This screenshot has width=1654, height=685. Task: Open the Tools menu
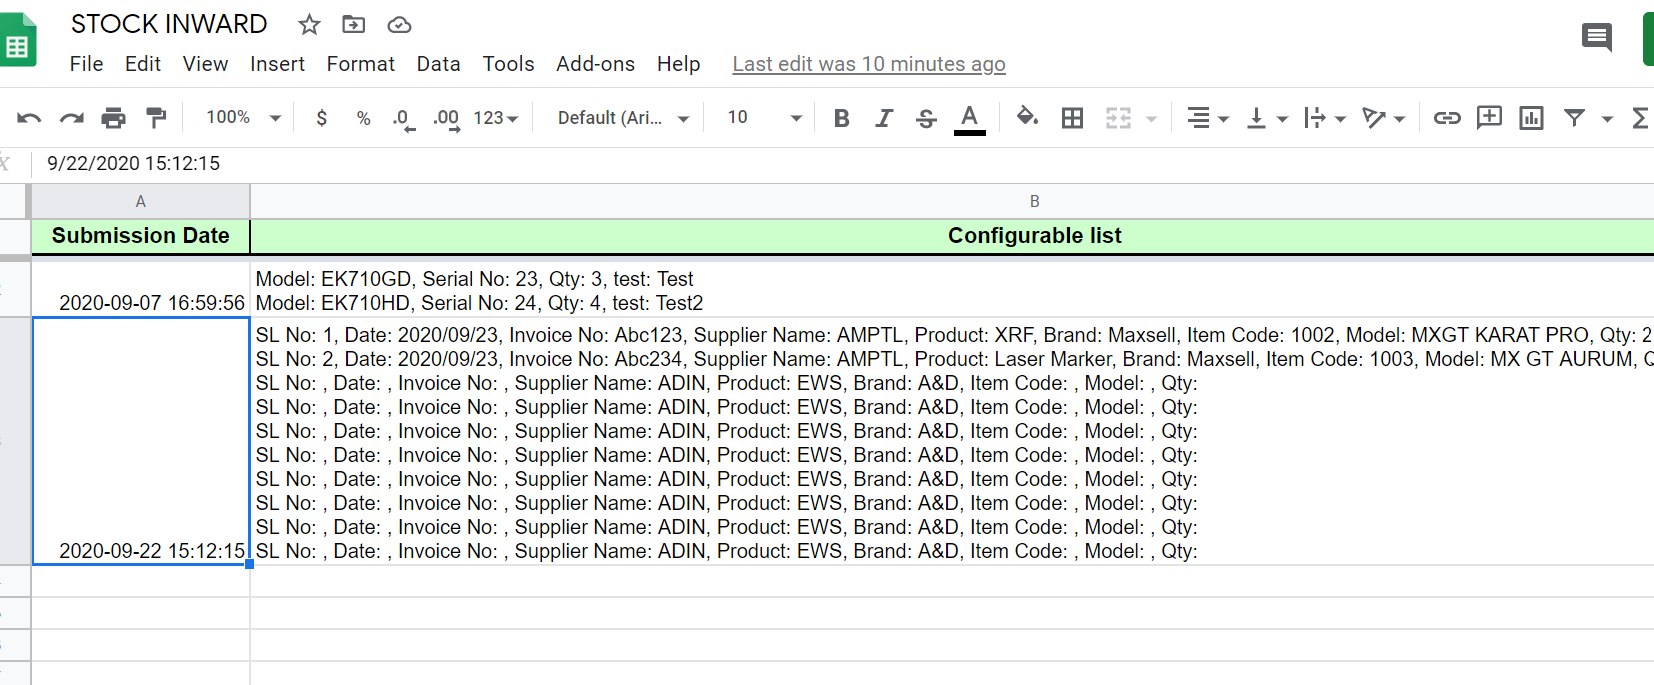click(508, 64)
